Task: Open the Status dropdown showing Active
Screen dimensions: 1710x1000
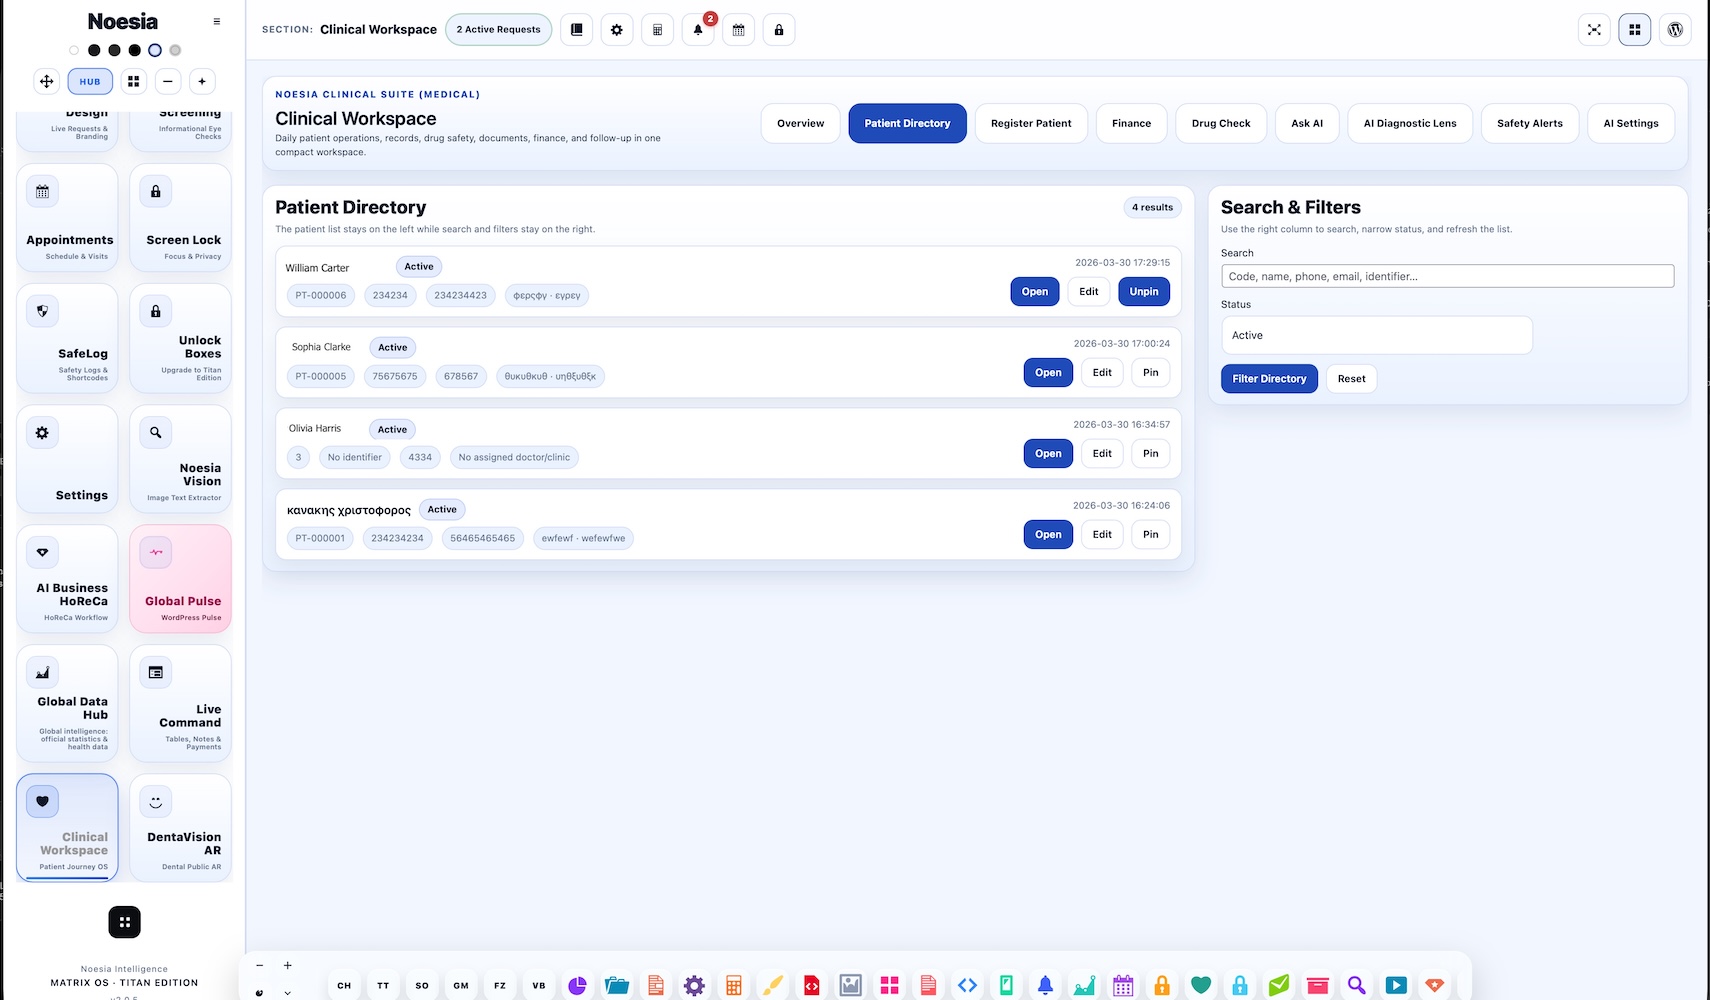Action: pyautogui.click(x=1376, y=335)
